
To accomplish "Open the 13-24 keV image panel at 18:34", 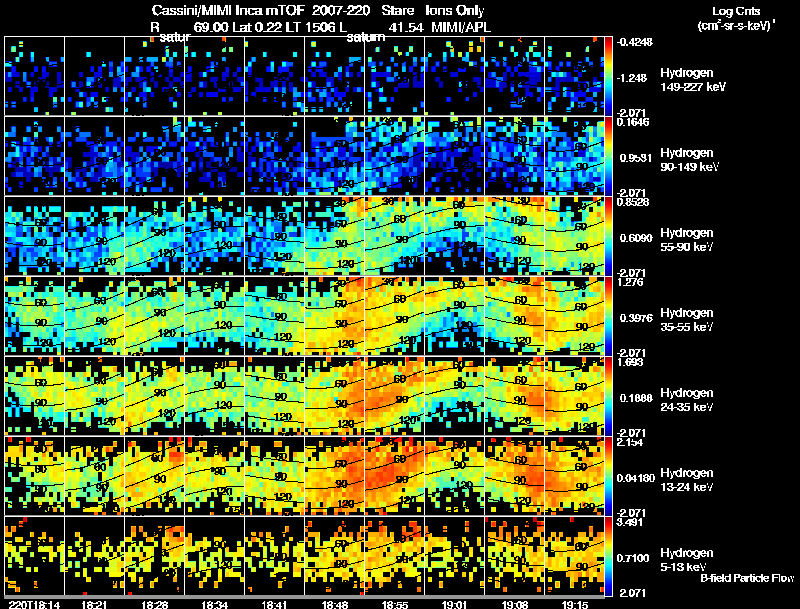I will (x=215, y=476).
